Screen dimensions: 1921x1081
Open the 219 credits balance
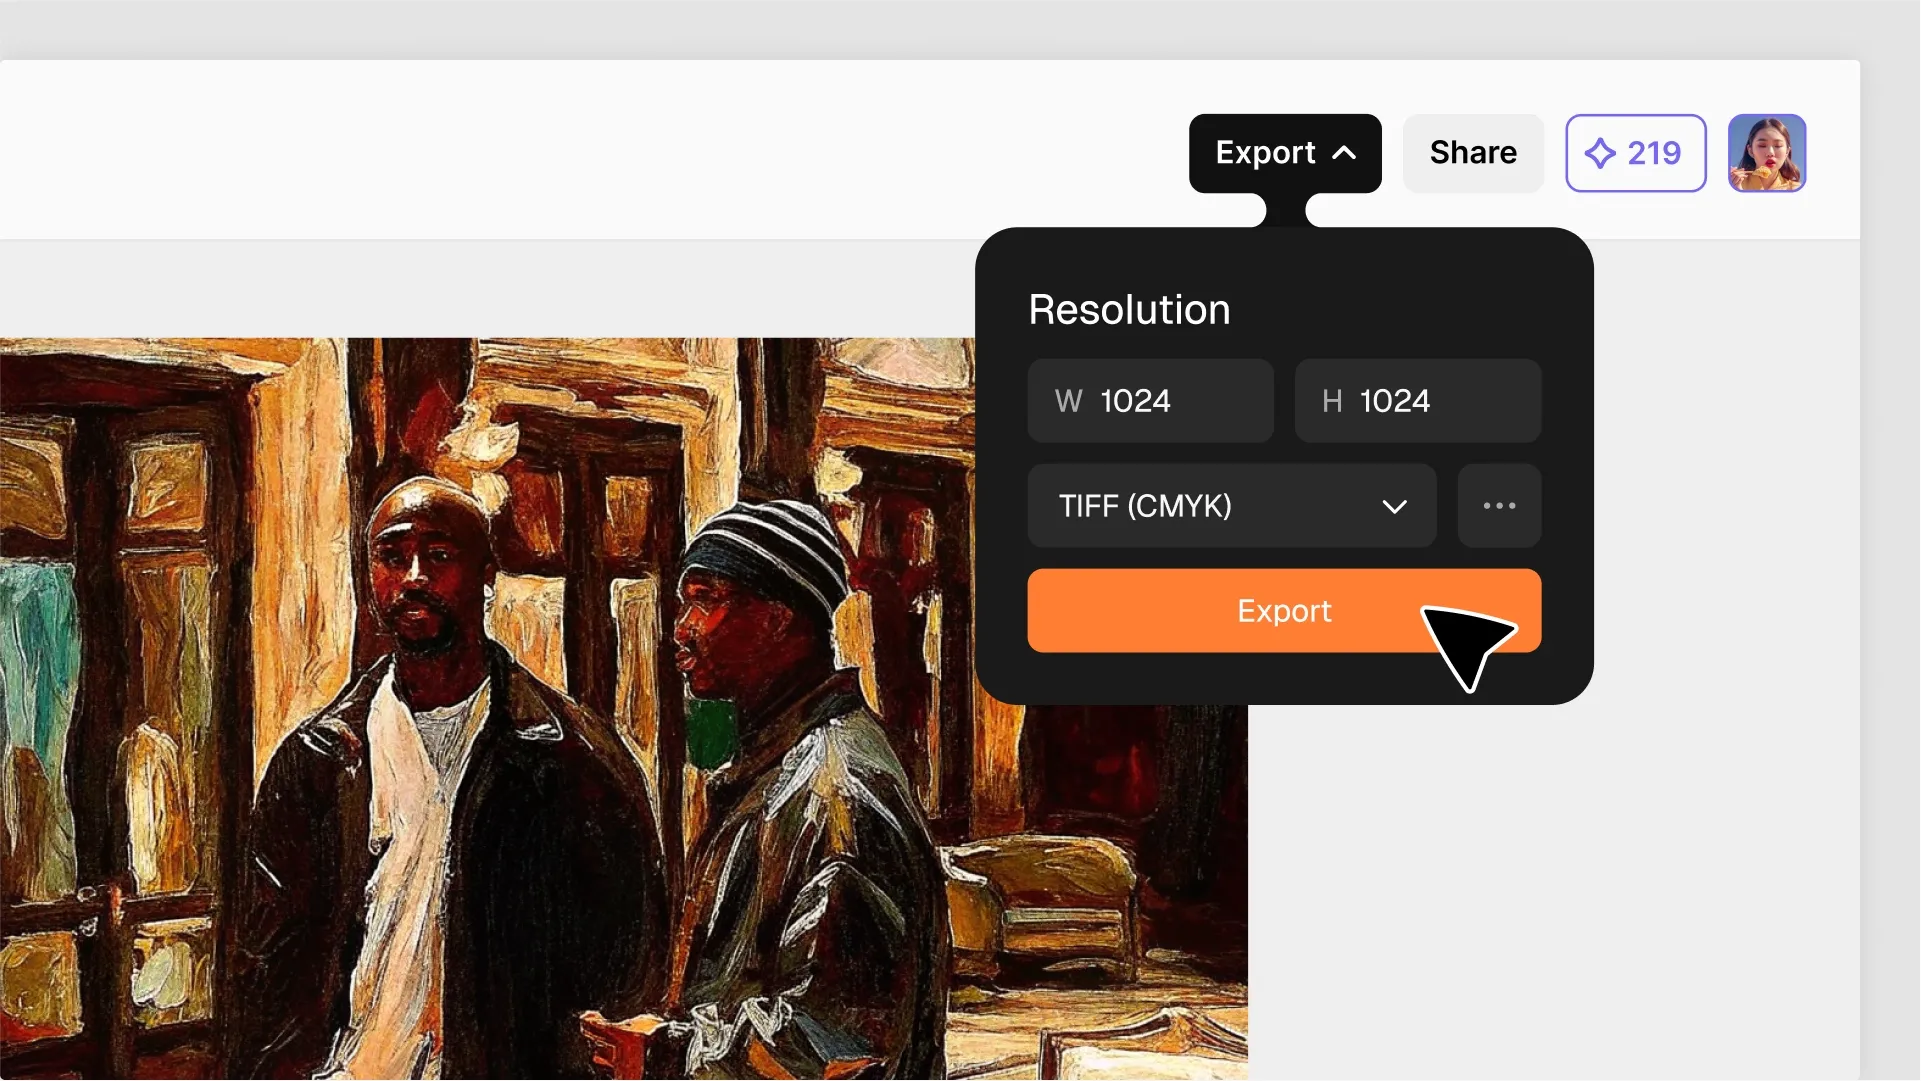click(x=1635, y=153)
